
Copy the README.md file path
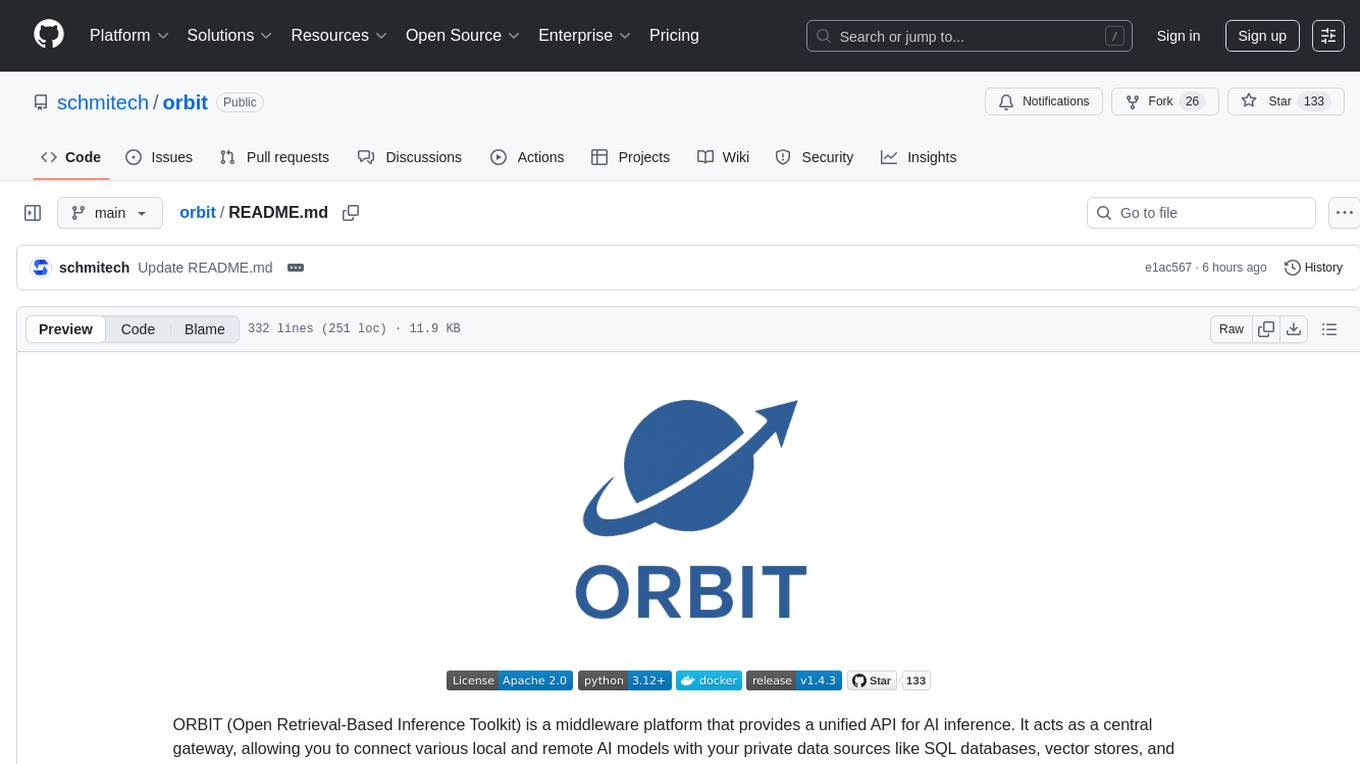pyautogui.click(x=350, y=213)
